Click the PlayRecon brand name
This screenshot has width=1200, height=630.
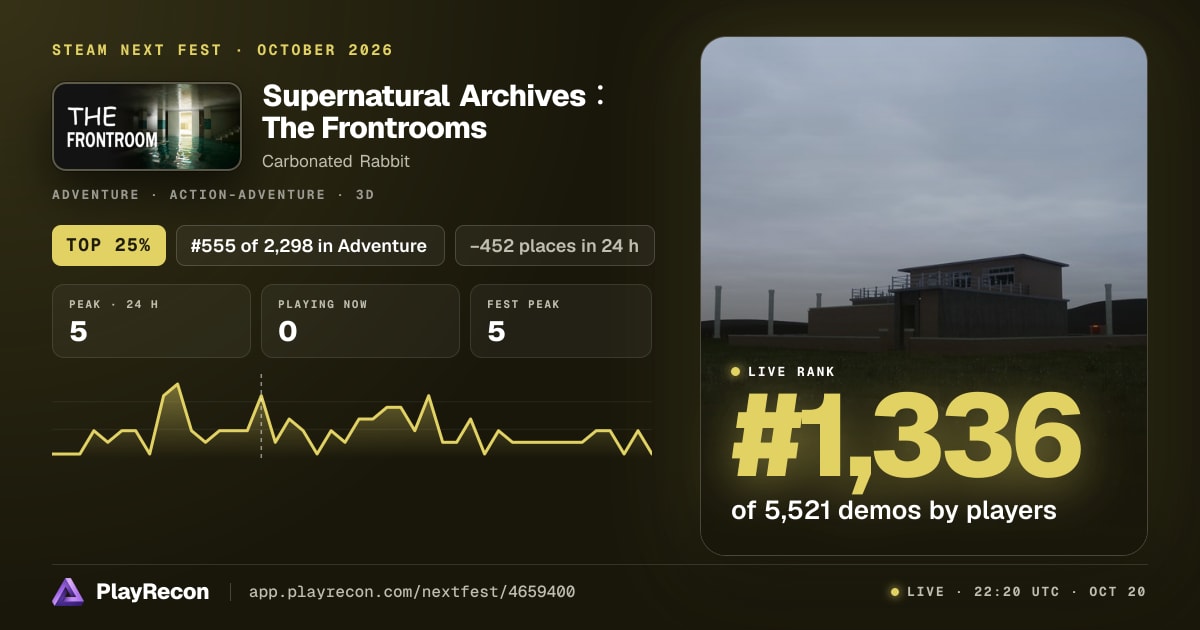152,592
